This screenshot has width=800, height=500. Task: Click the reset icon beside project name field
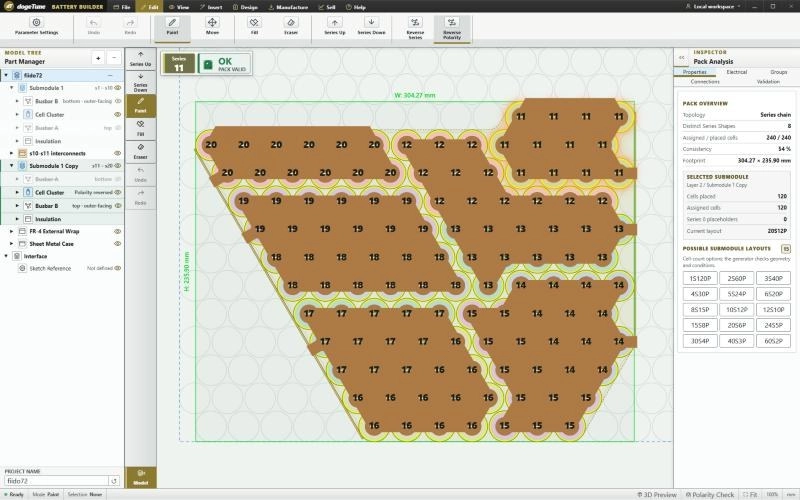114,481
